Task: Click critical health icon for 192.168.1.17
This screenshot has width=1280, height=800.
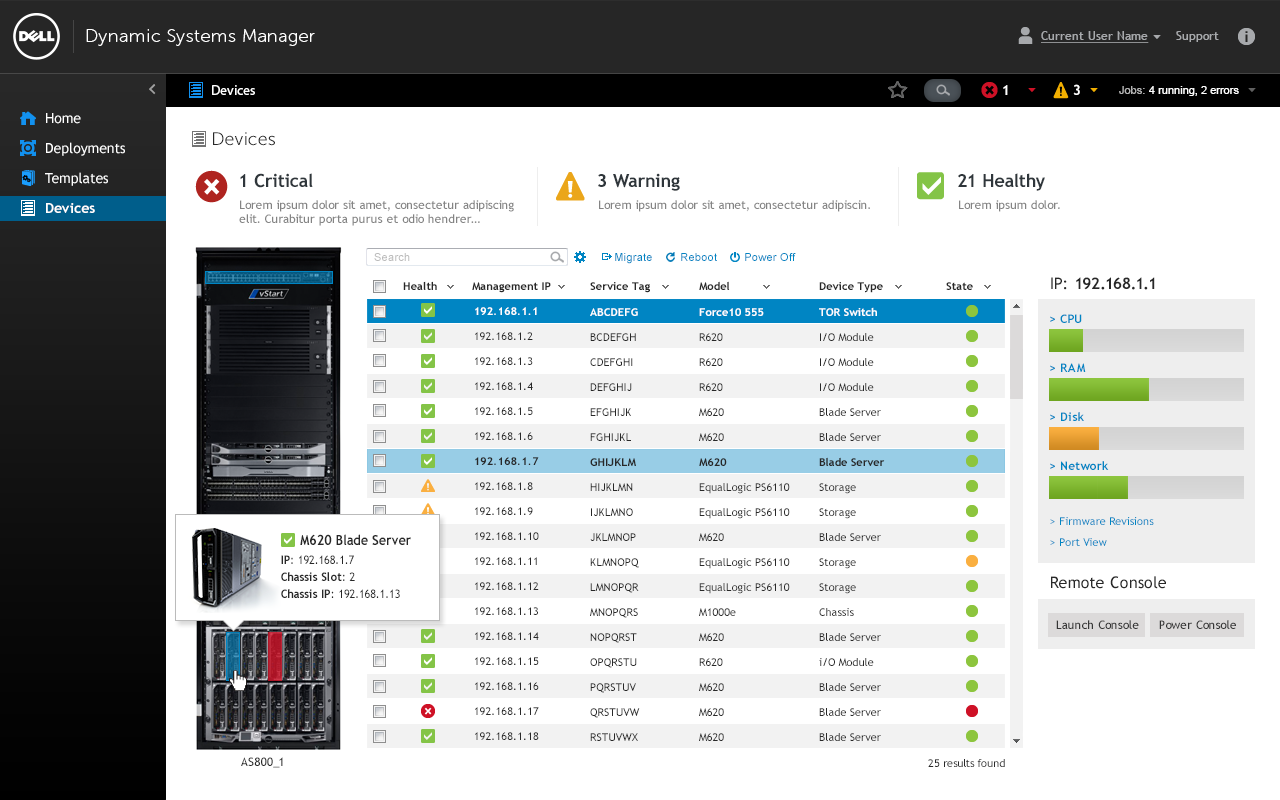Action: (x=428, y=711)
